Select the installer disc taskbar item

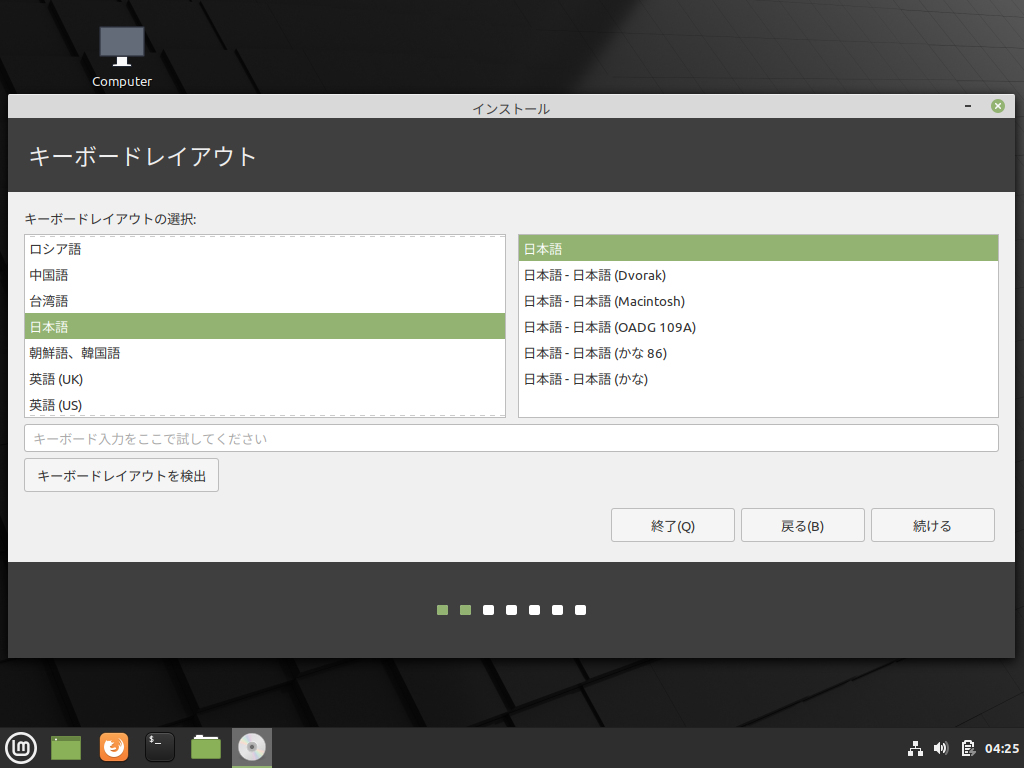point(251,748)
